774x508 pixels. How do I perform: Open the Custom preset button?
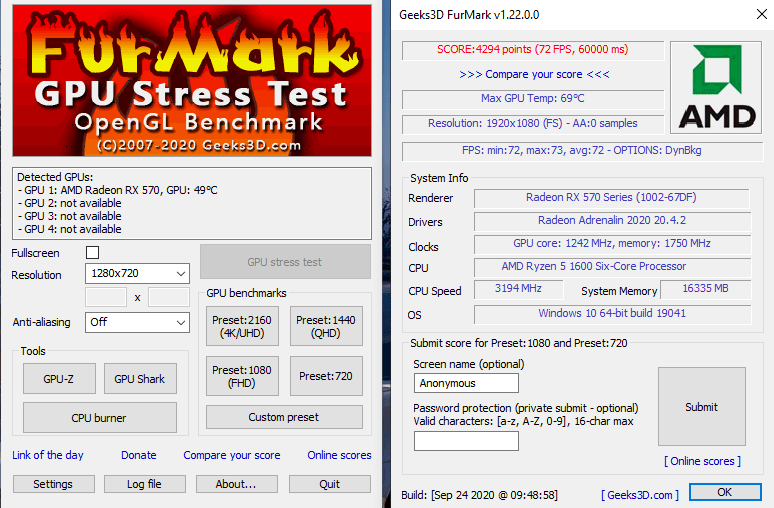coord(284,417)
